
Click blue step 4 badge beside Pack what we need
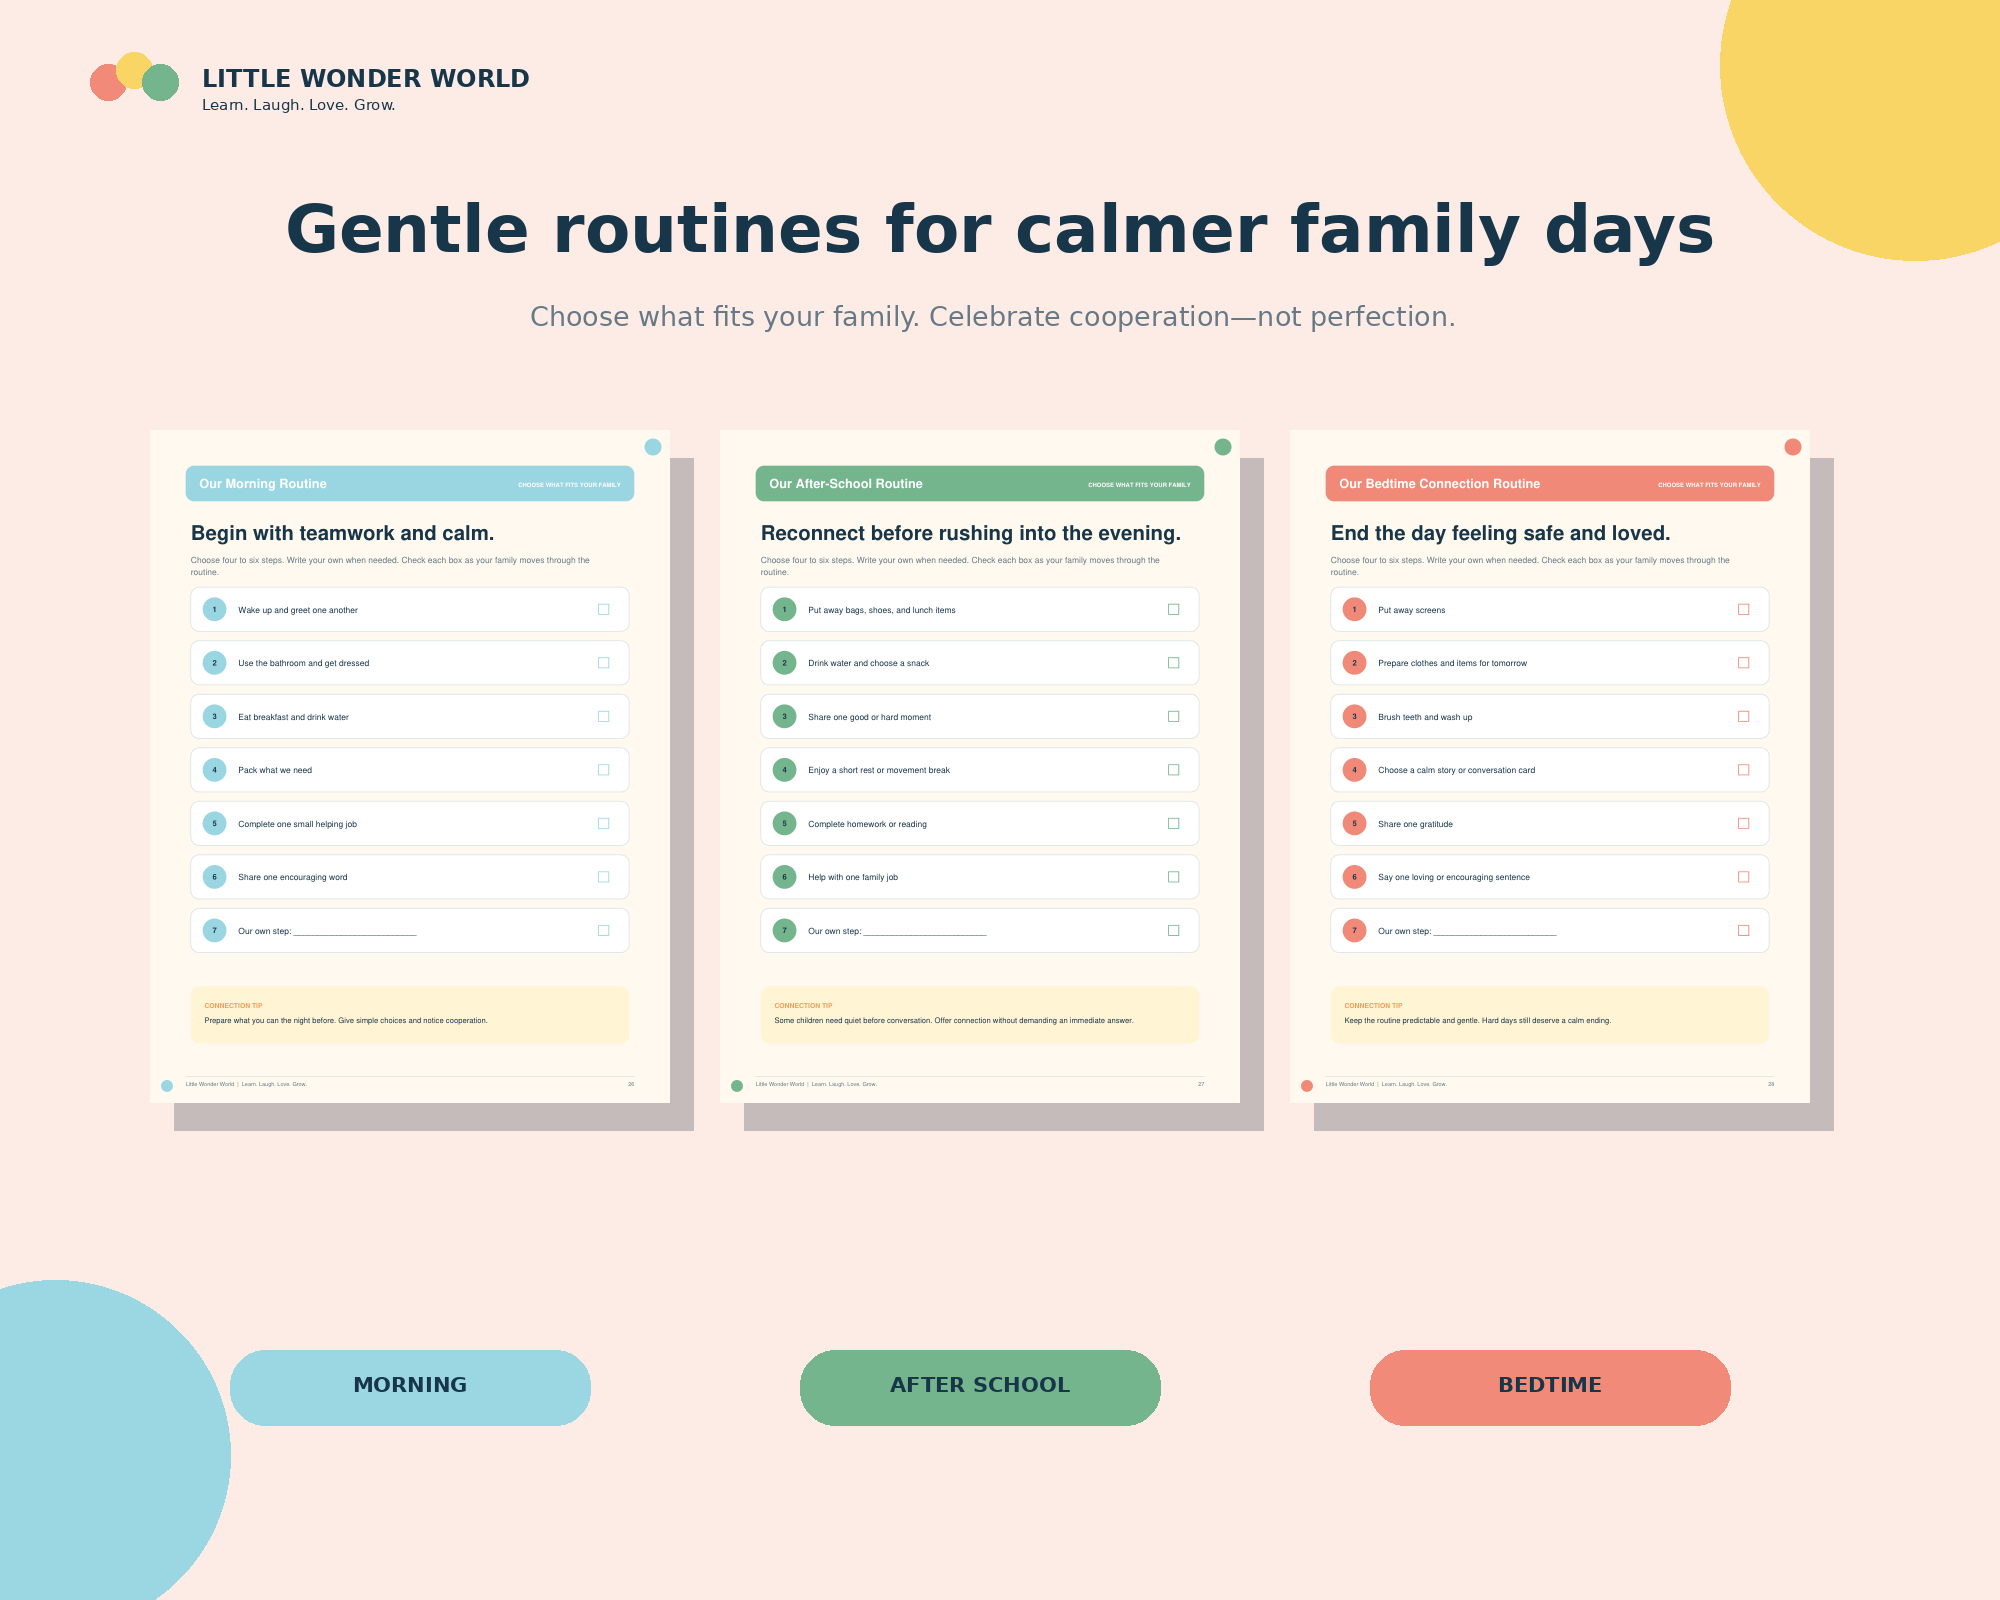click(214, 770)
